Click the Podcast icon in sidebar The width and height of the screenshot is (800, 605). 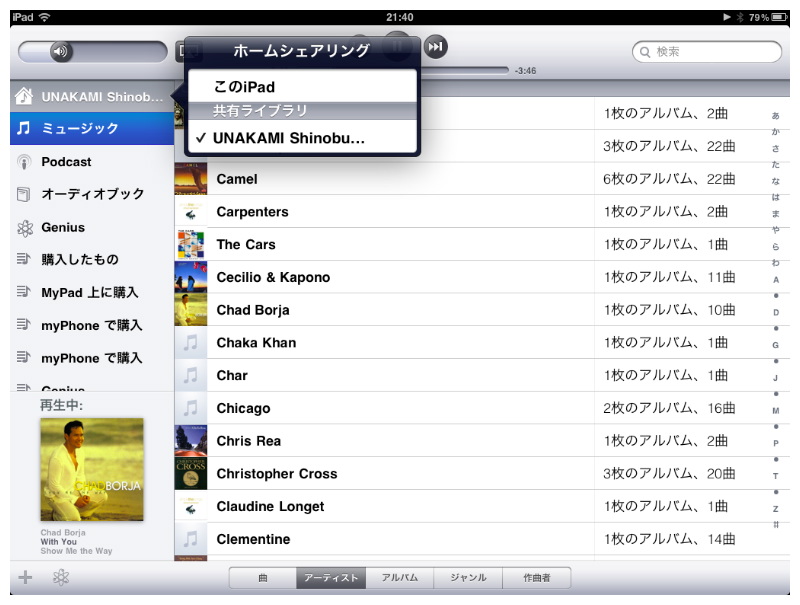pyautogui.click(x=24, y=162)
